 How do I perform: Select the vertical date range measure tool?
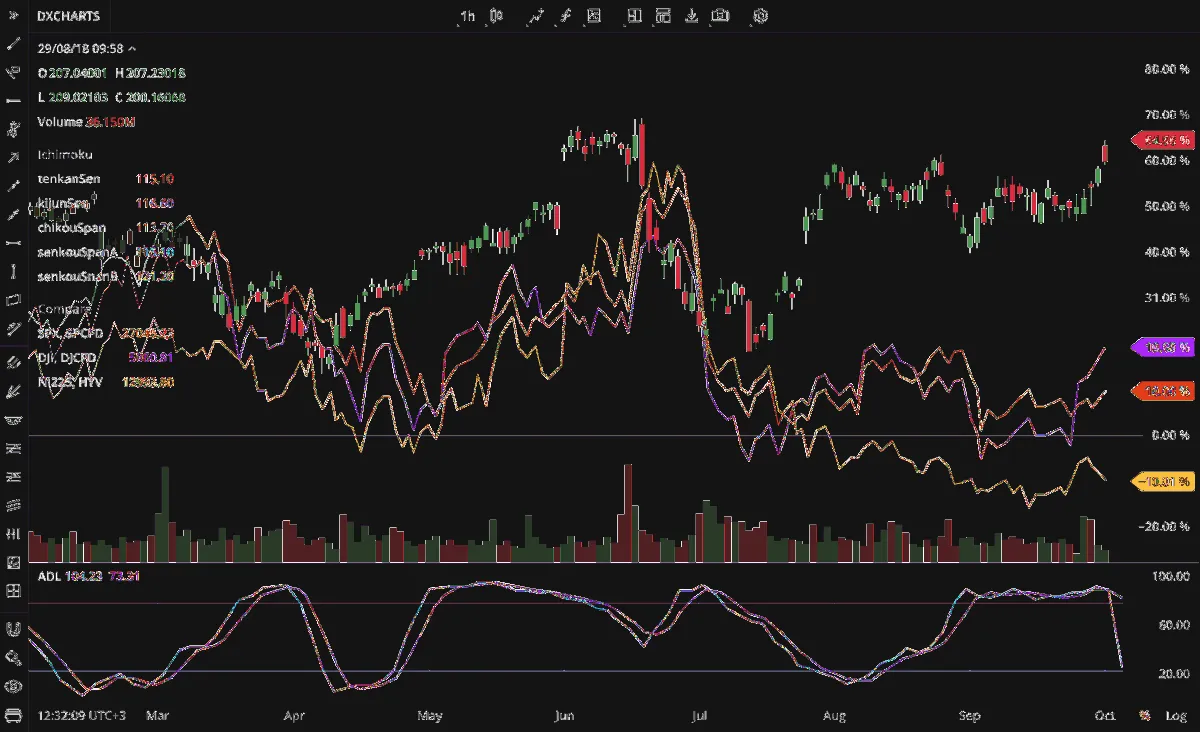(13, 271)
